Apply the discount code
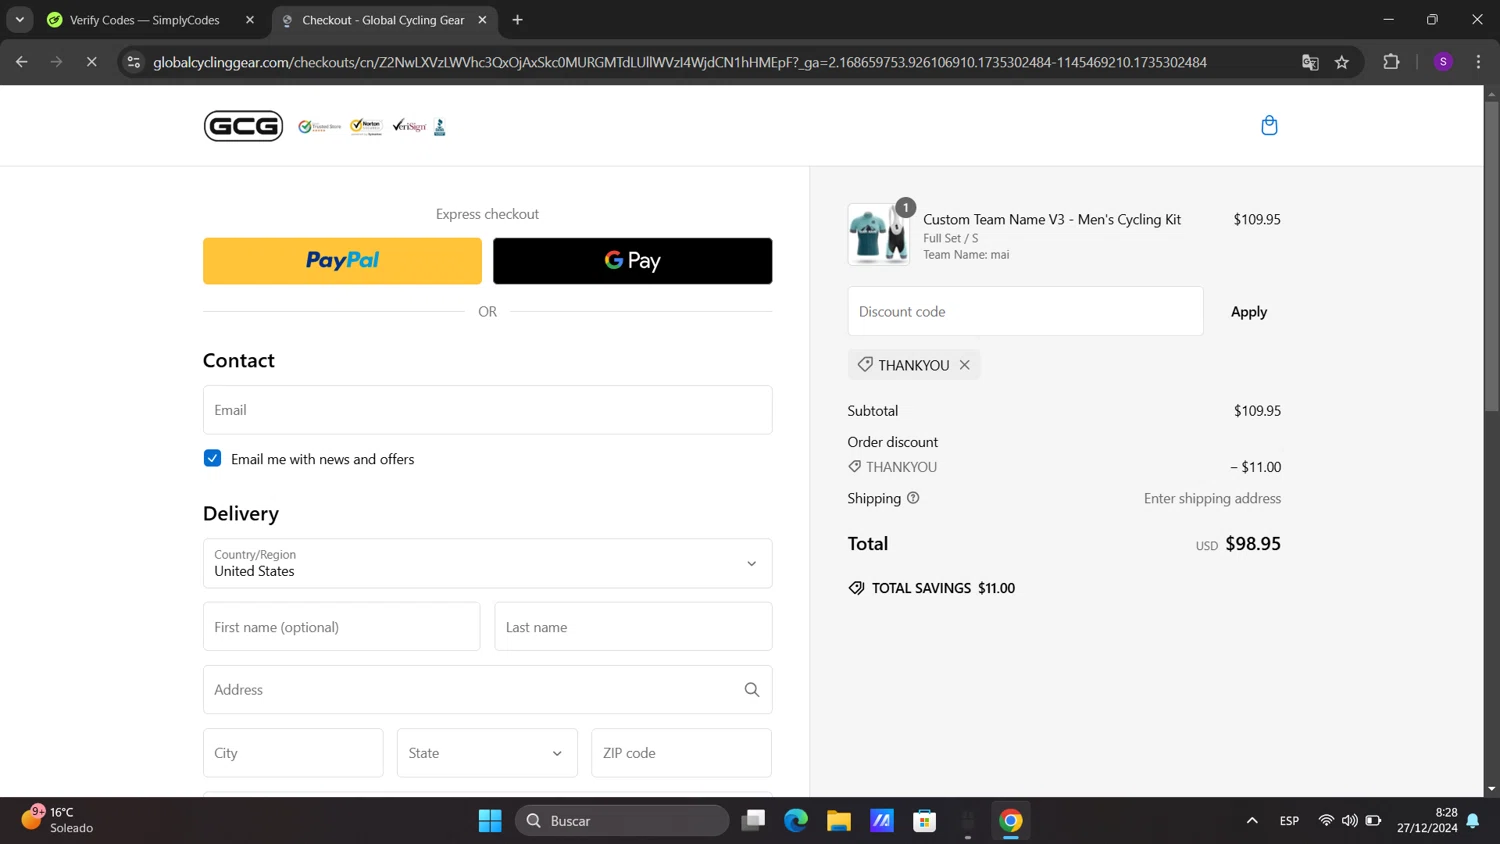Screen dimensions: 1500x844 [1248, 312]
